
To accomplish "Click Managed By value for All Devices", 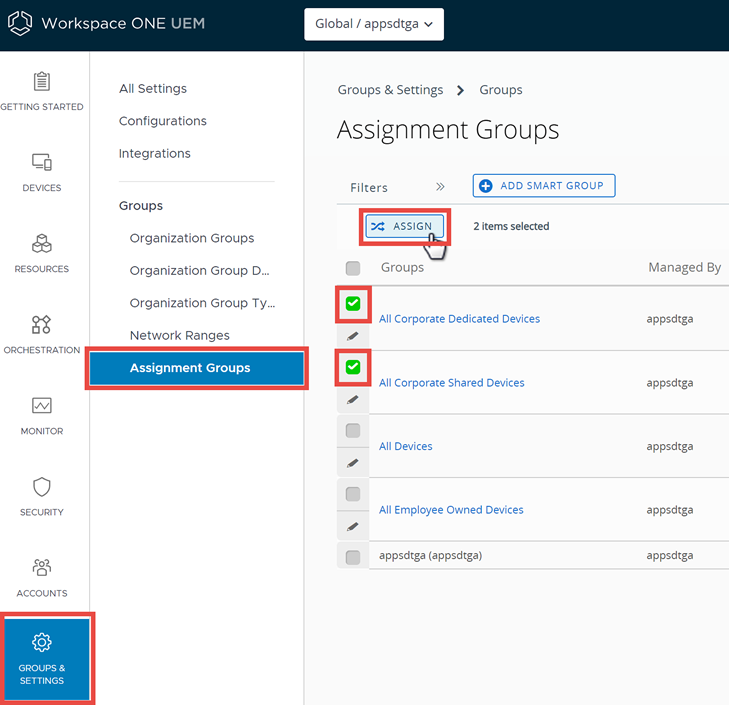I will 669,446.
